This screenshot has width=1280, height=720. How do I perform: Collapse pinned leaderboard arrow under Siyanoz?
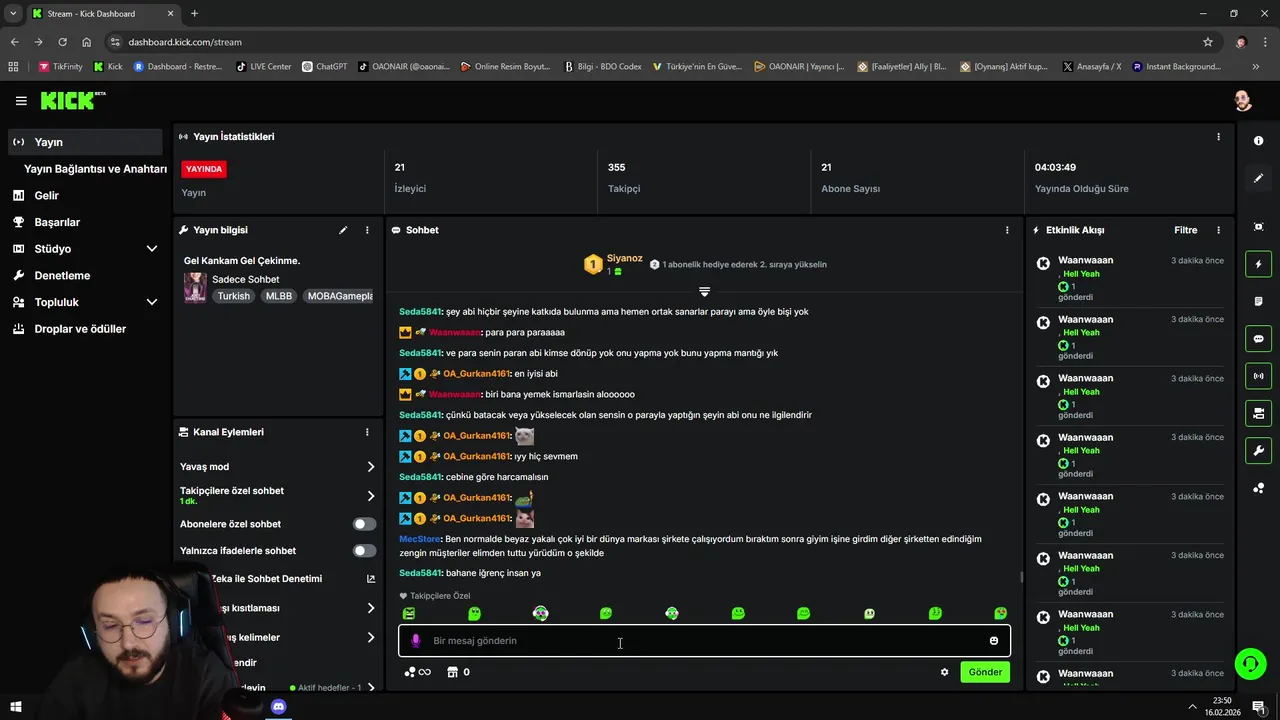(704, 291)
